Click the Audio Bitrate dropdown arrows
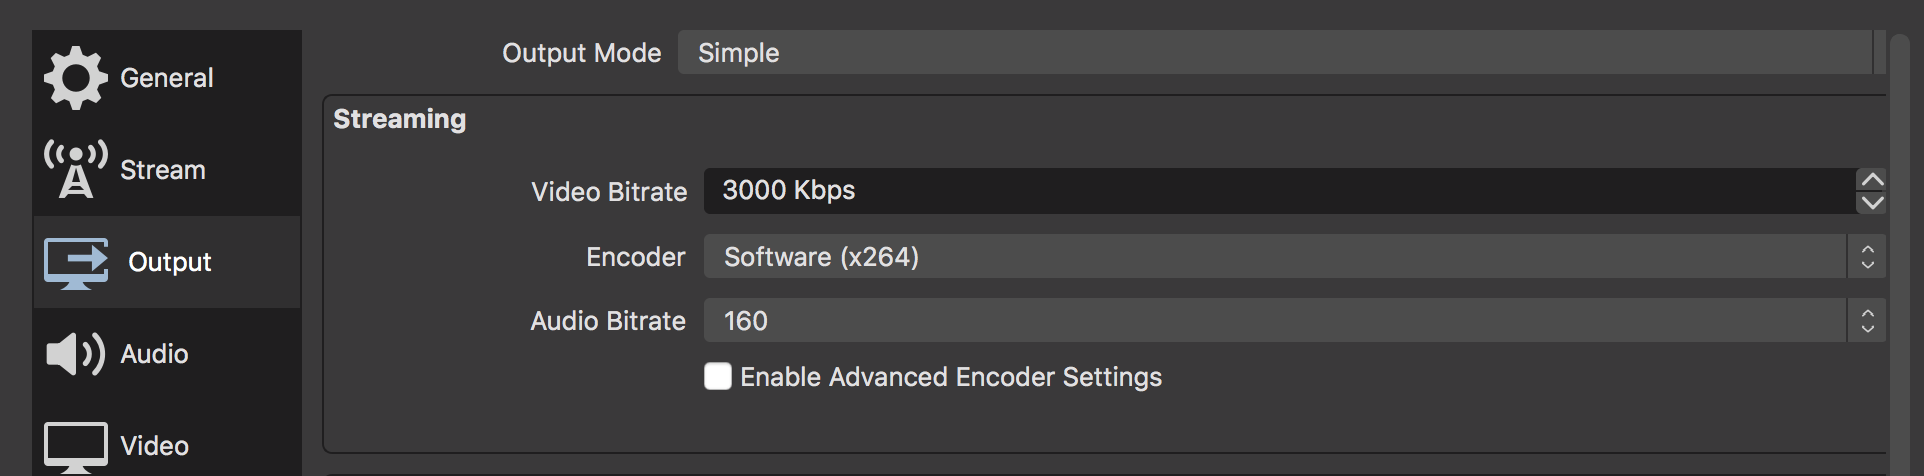1924x476 pixels. (1867, 321)
